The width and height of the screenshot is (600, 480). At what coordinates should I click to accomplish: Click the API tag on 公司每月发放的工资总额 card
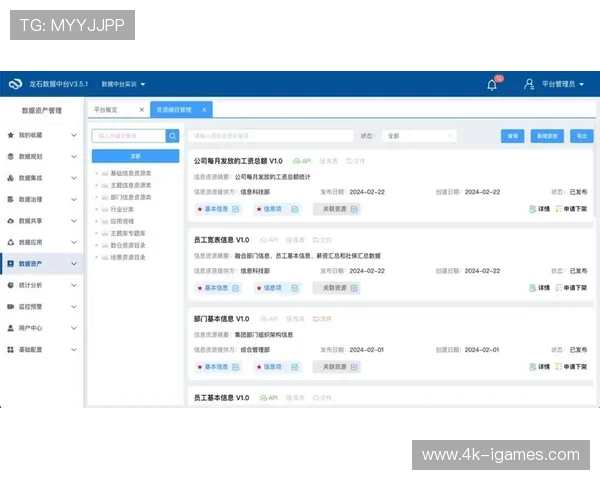coord(302,161)
